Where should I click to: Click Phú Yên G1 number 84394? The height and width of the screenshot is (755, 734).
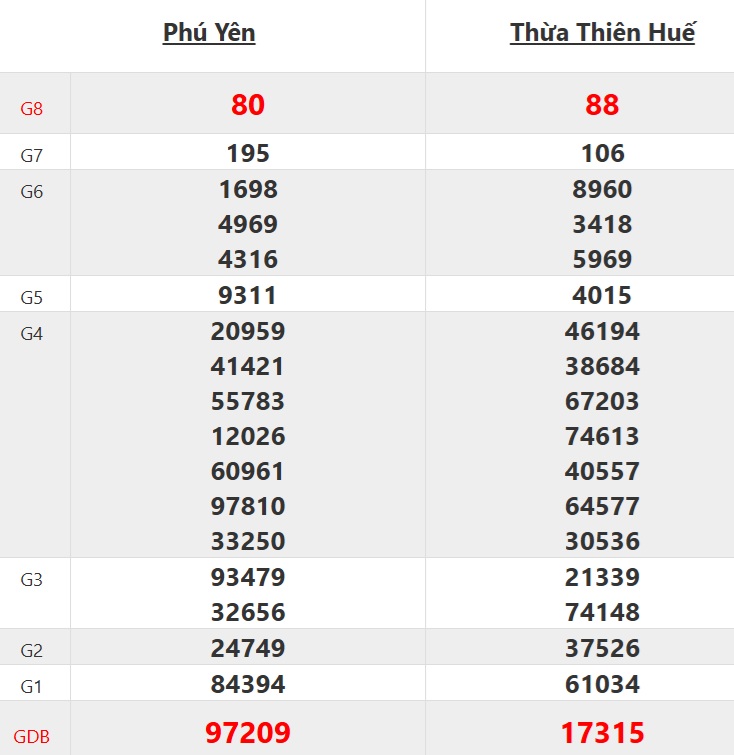[x=248, y=684]
